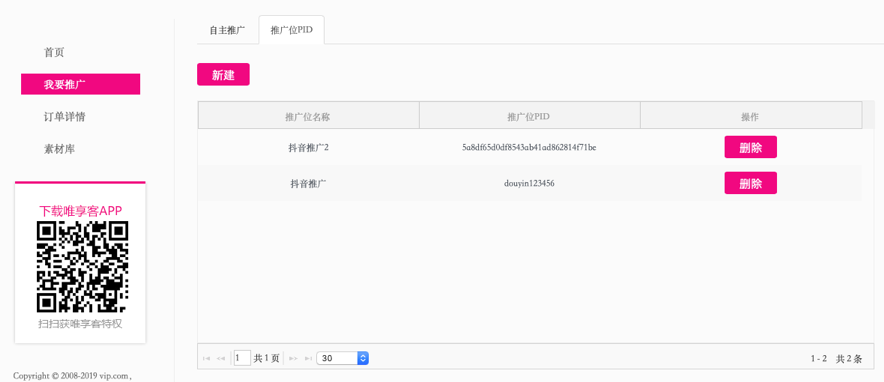Go to previous page pagination icon
The height and width of the screenshot is (382, 884).
pyautogui.click(x=221, y=358)
